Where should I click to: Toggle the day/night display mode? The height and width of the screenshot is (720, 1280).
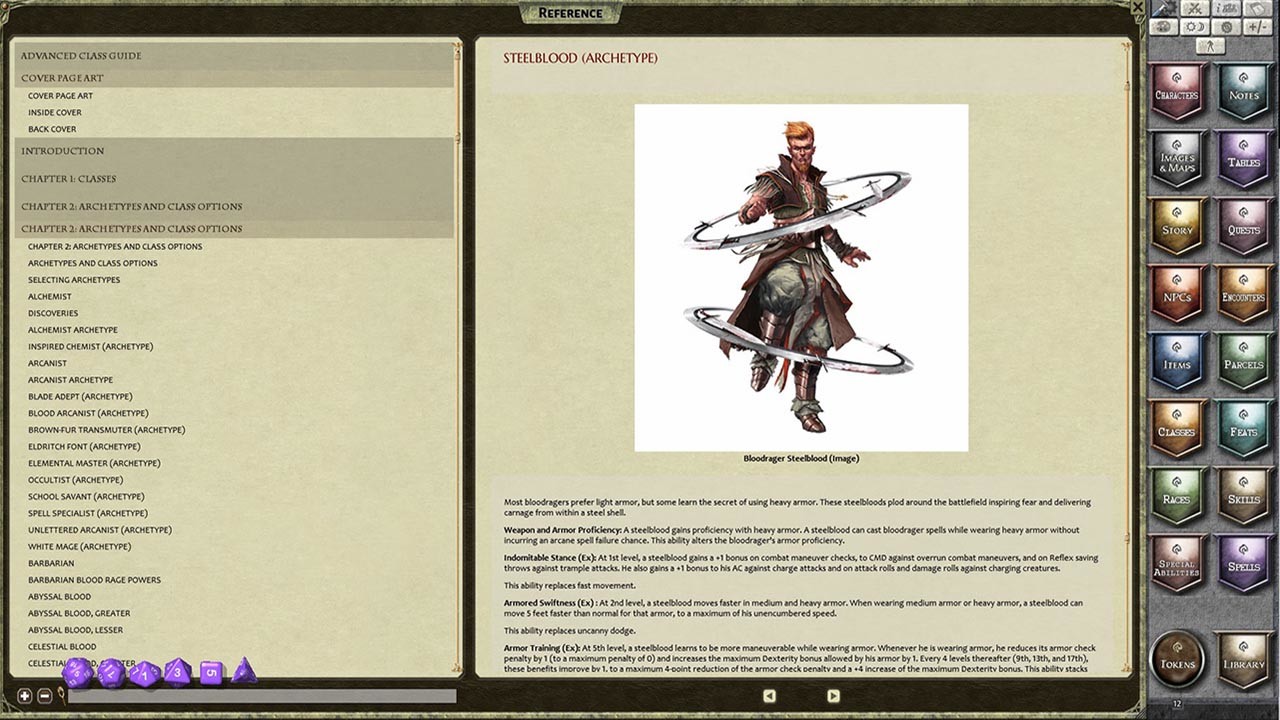[x=1194, y=27]
